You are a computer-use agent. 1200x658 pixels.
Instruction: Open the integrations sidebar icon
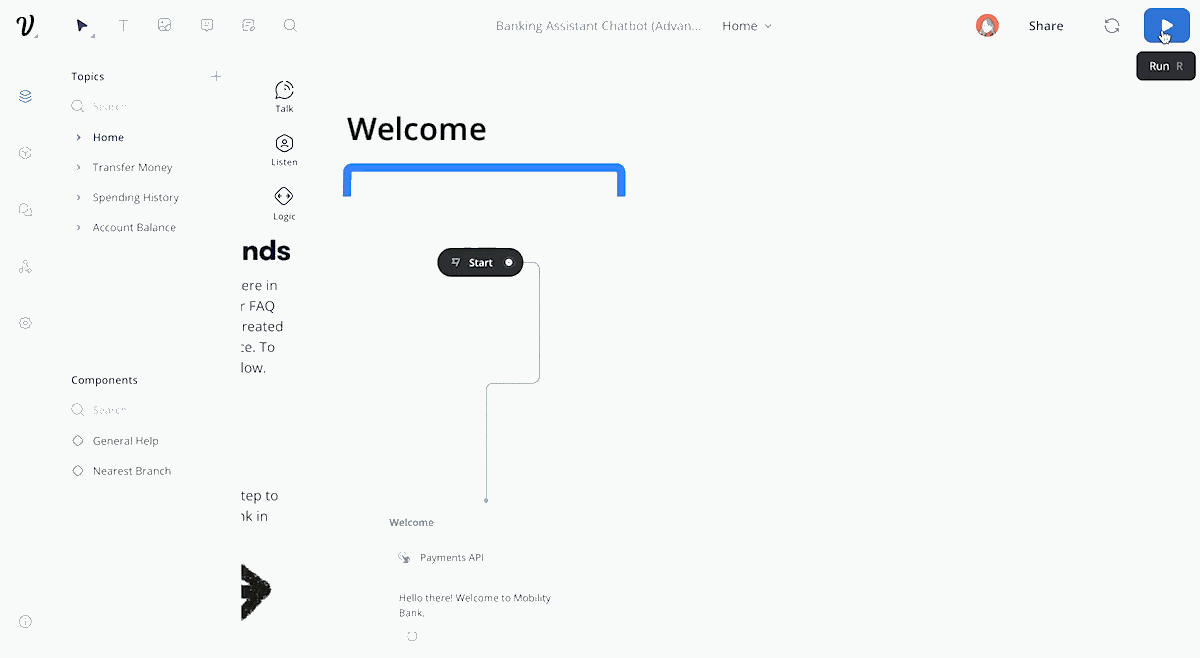(x=26, y=267)
